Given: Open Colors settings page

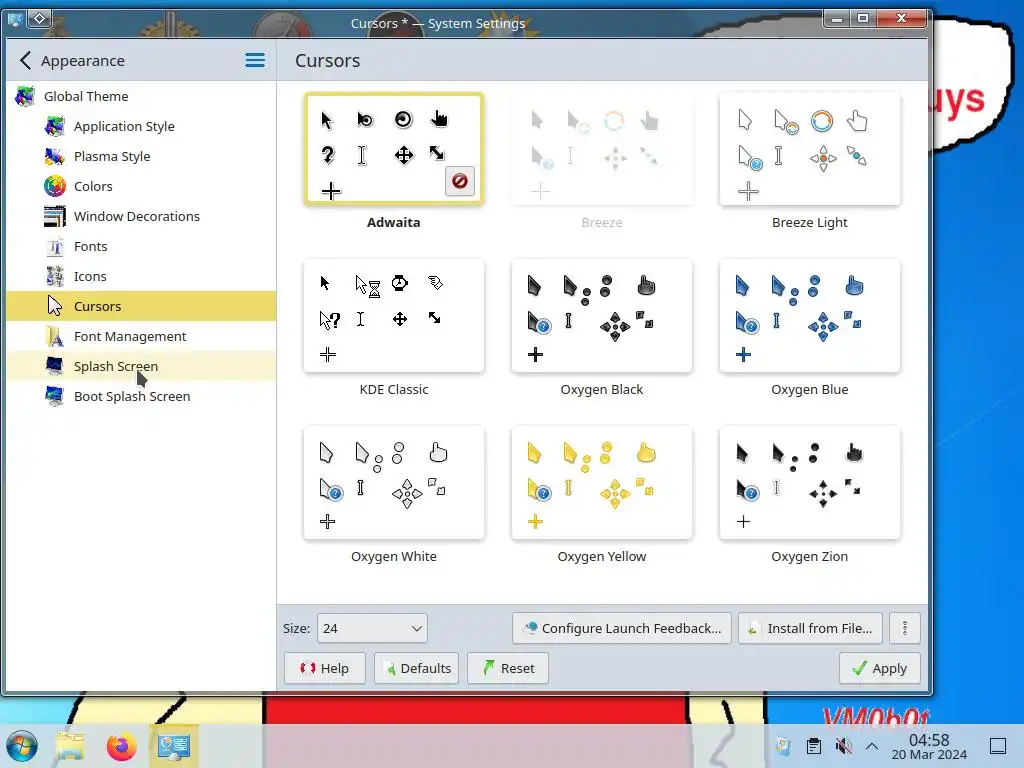Looking at the screenshot, I should [x=140, y=186].
